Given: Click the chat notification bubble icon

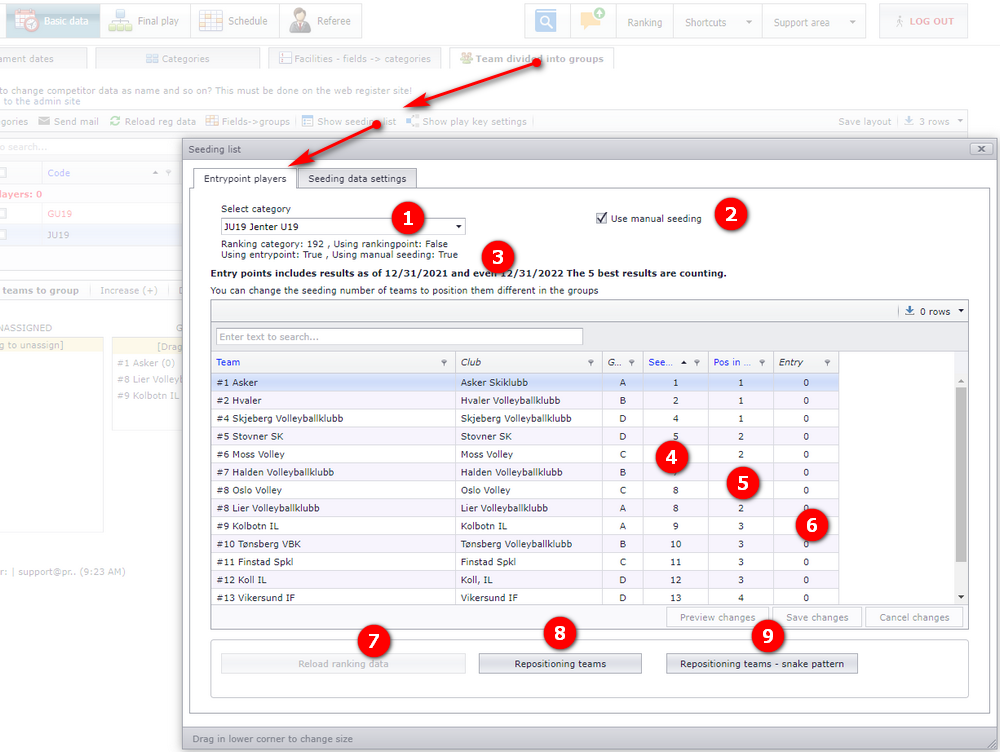Looking at the screenshot, I should pos(592,20).
